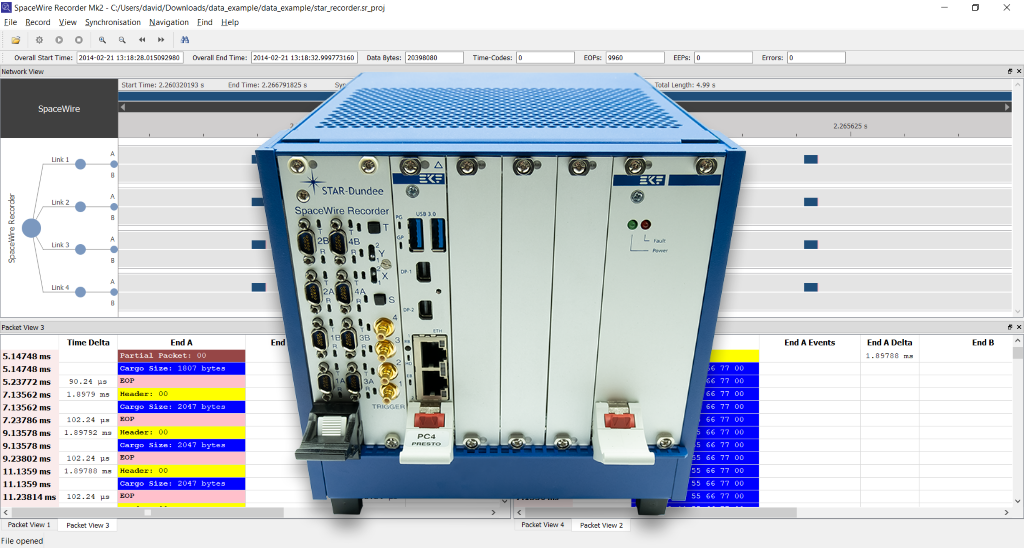Click the timeline scroll-right arrow

pyautogui.click(x=1008, y=106)
